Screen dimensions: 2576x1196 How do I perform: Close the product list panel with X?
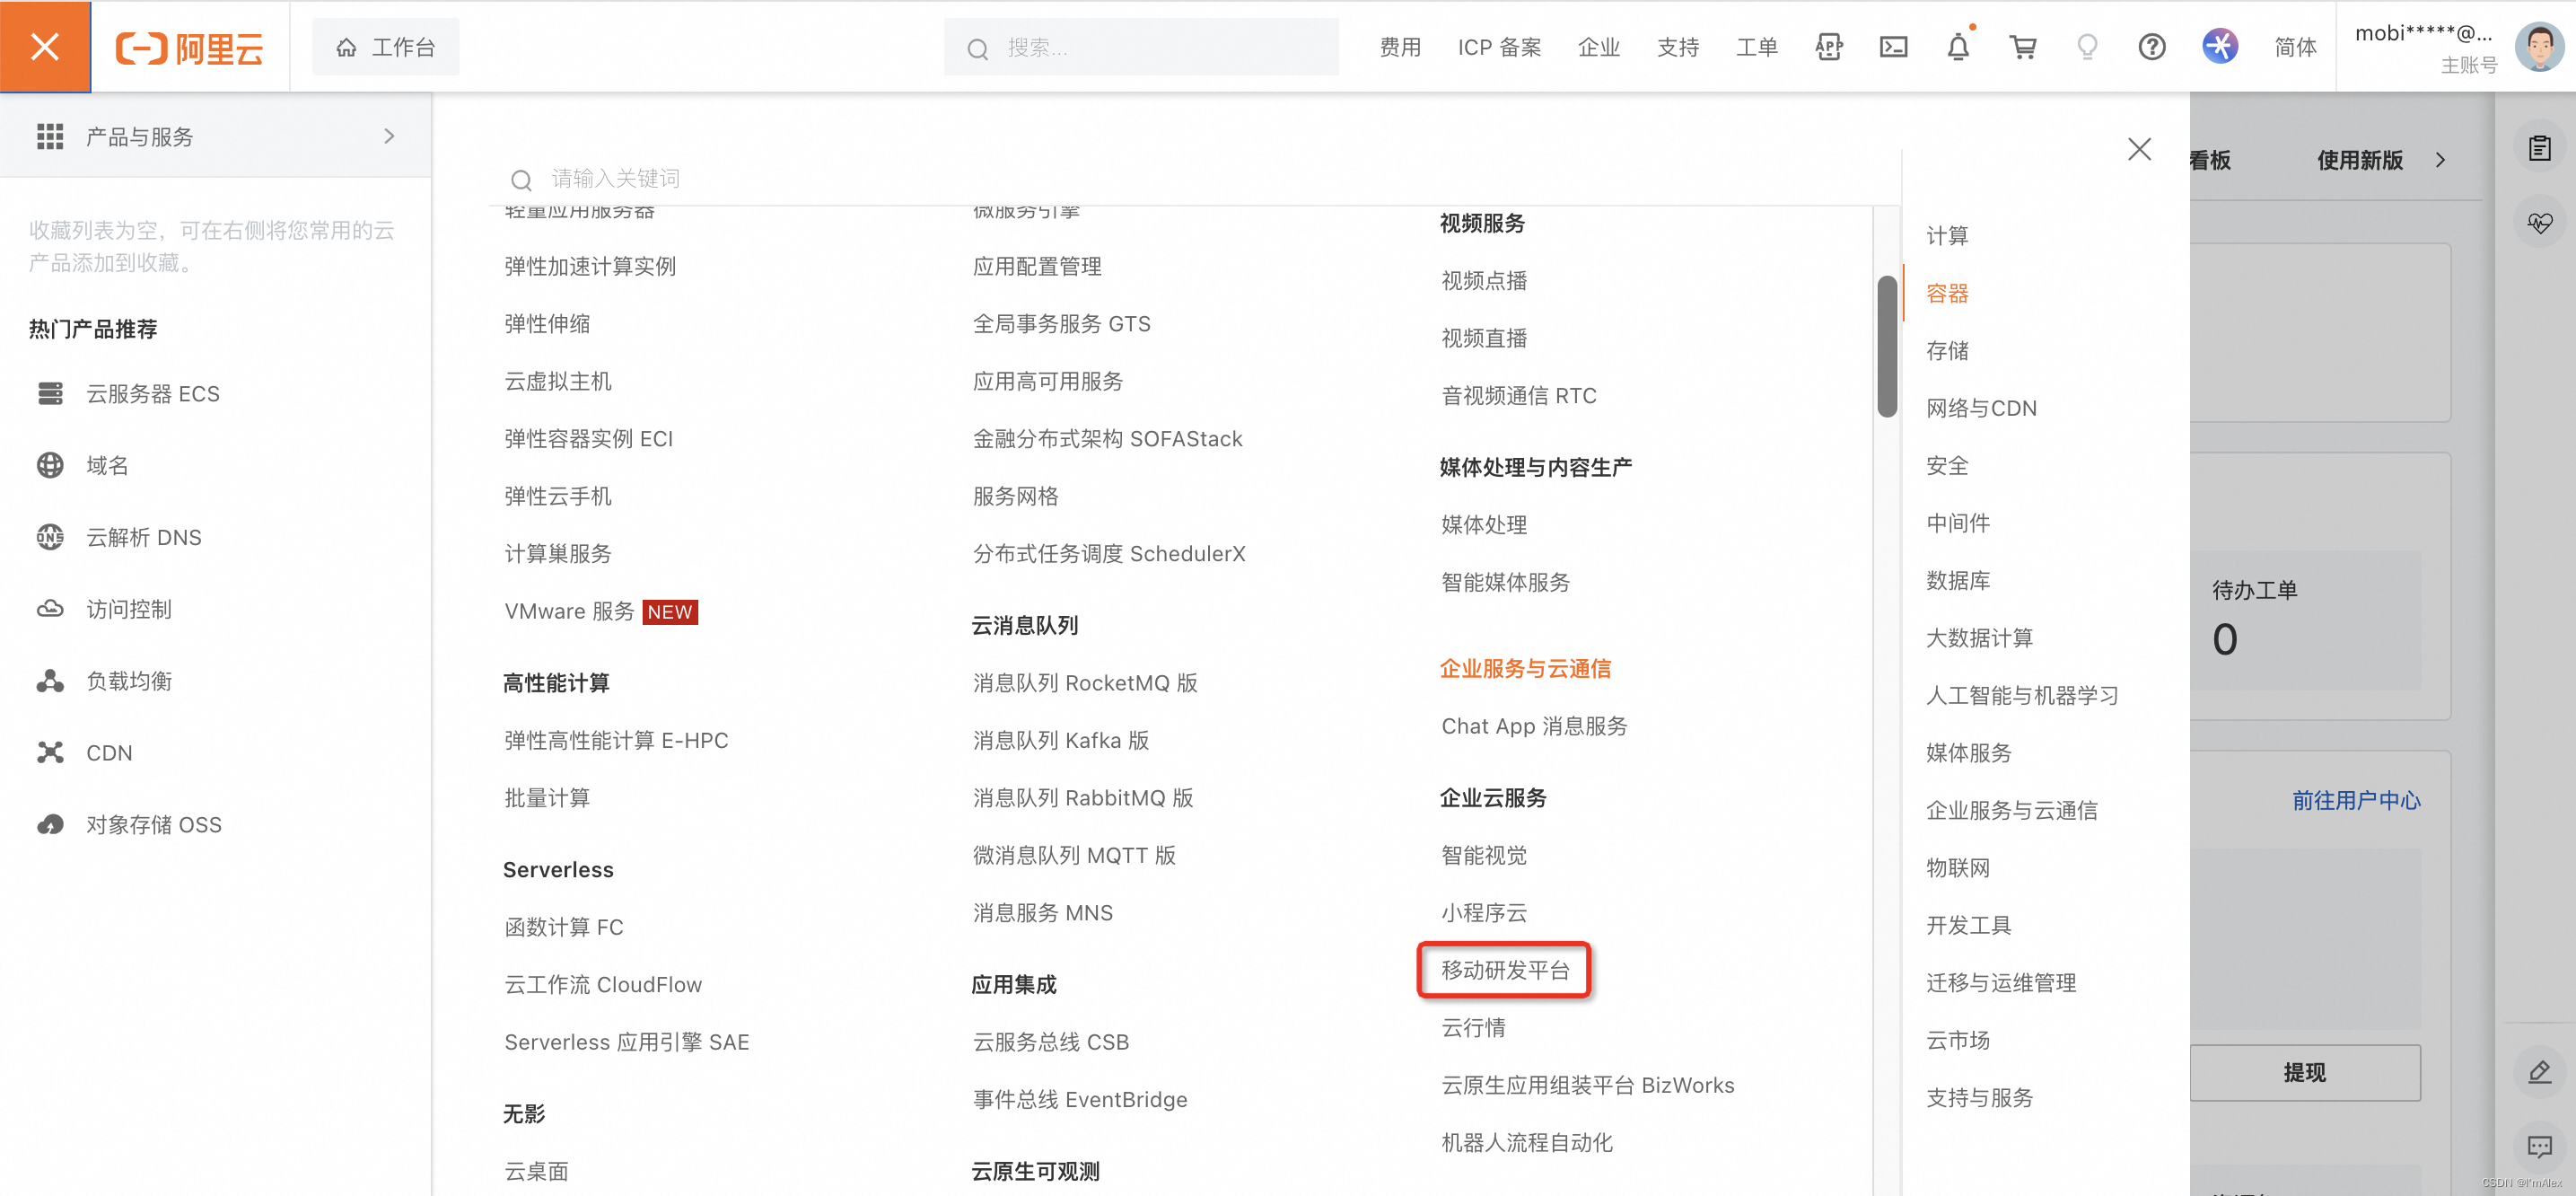coord(2138,149)
